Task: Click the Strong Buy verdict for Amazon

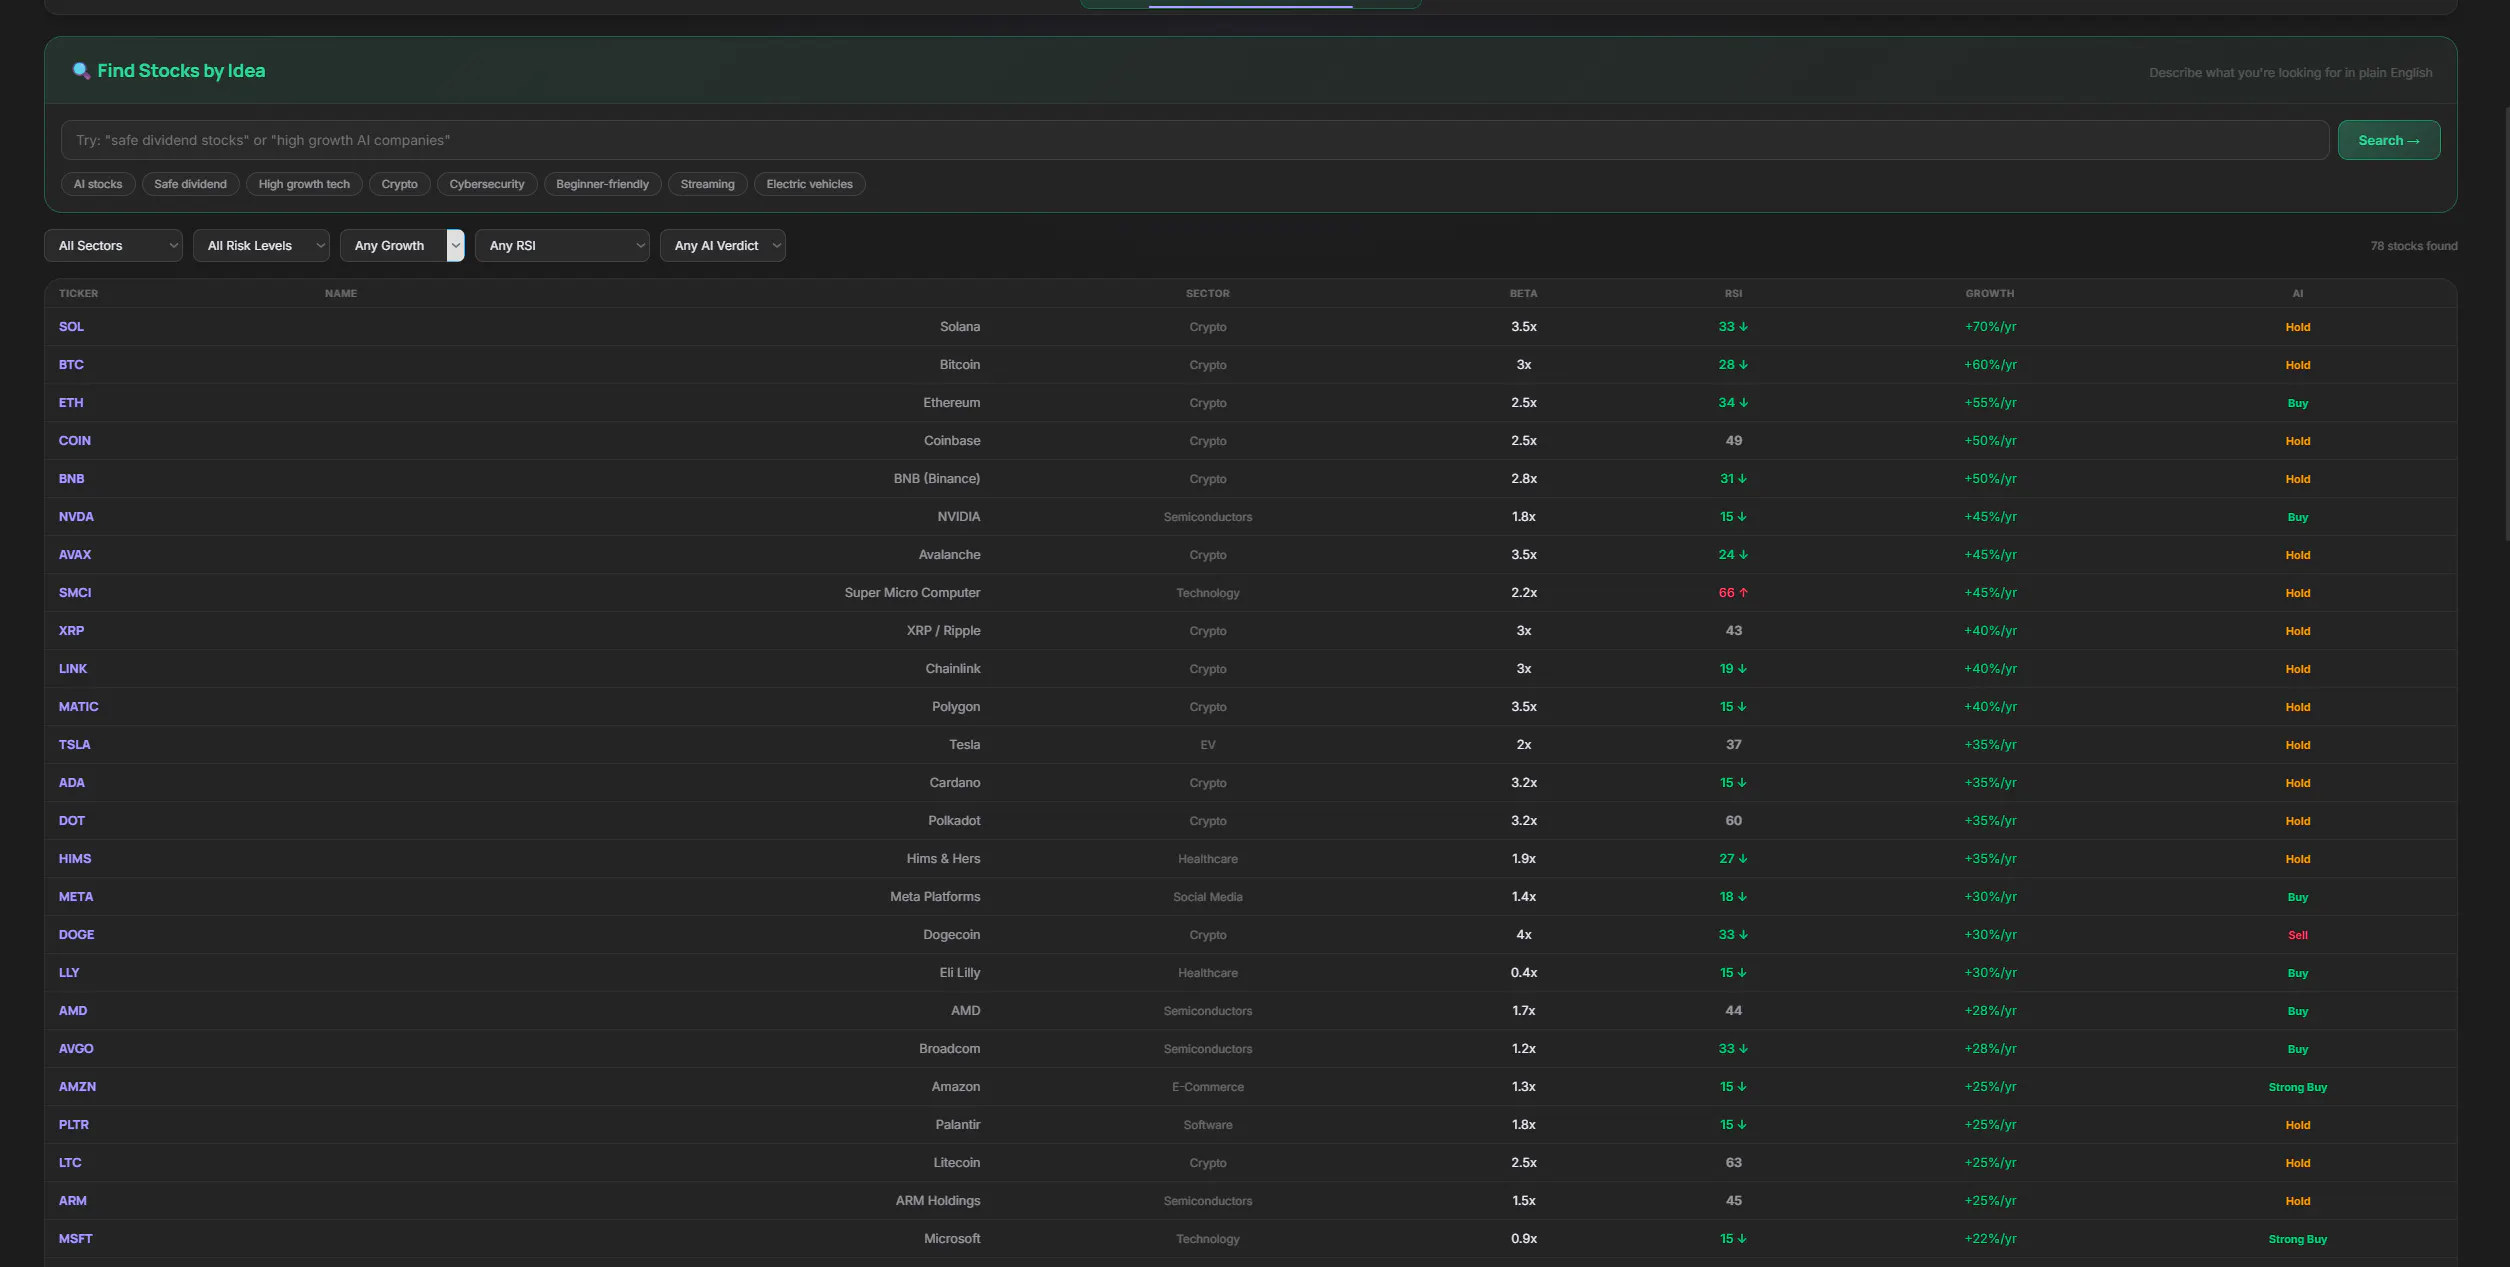Action: (2298, 1087)
